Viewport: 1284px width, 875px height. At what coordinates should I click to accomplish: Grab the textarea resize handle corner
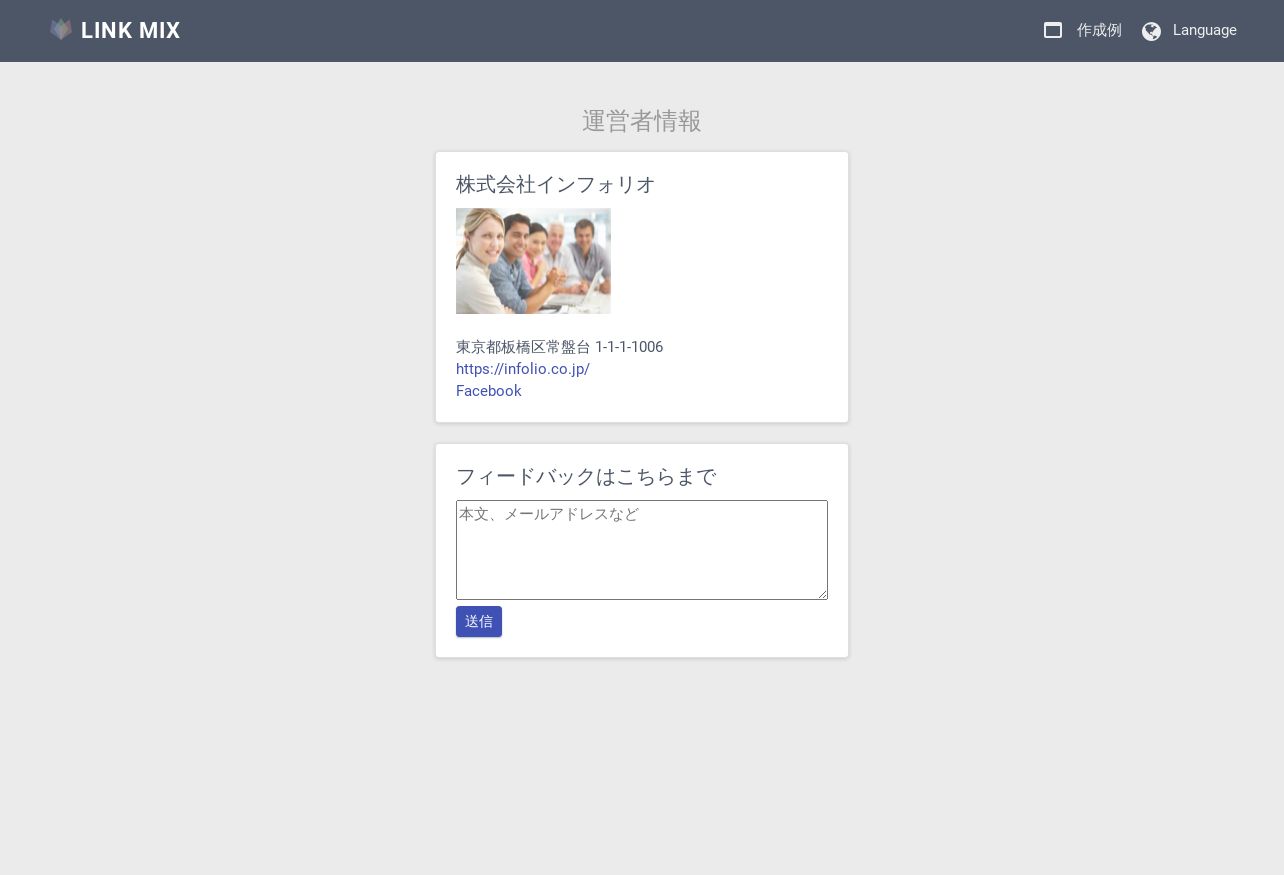[x=822, y=594]
